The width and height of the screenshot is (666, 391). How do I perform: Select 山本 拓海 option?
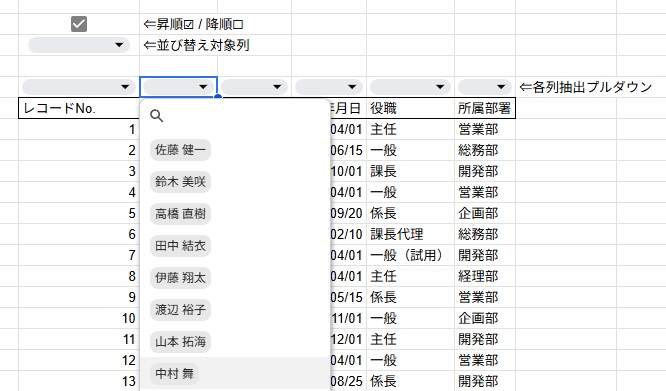181,342
